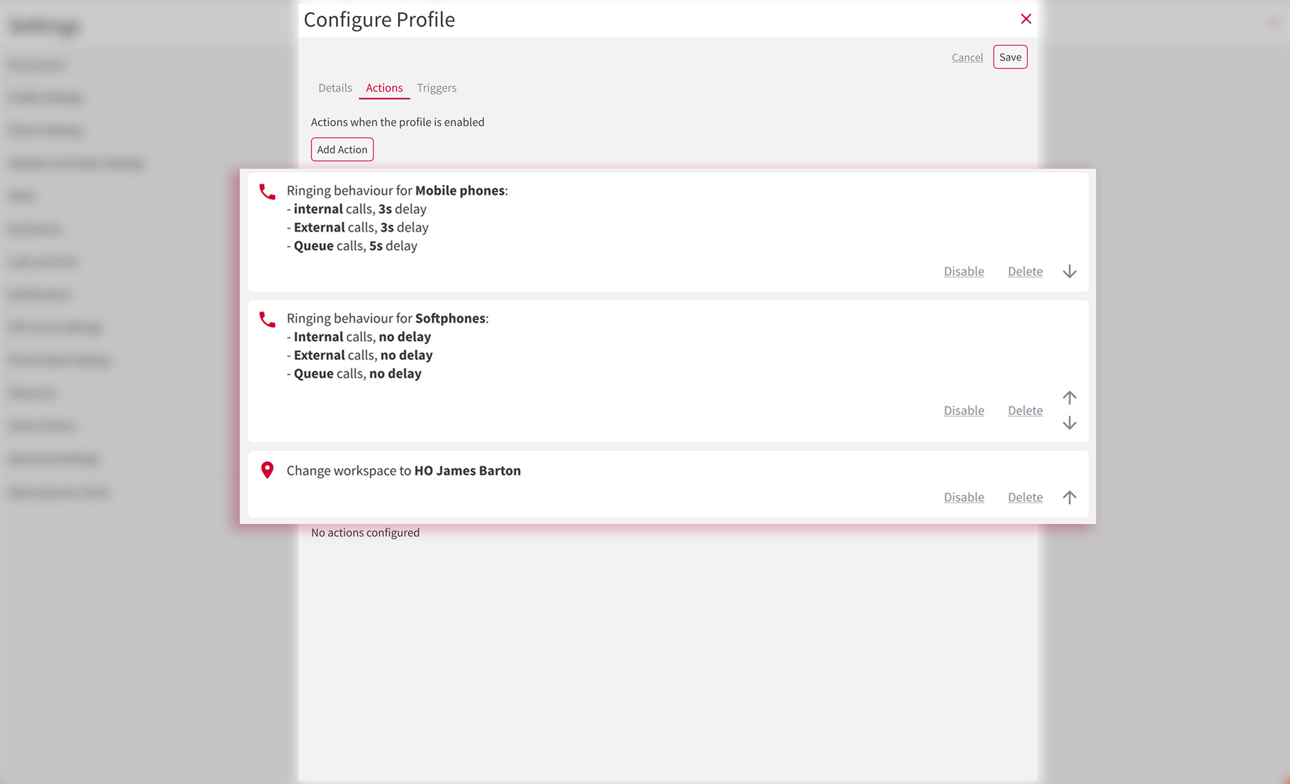Click the Mobile phones ringing phone icon
The image size is (1290, 784).
(267, 191)
